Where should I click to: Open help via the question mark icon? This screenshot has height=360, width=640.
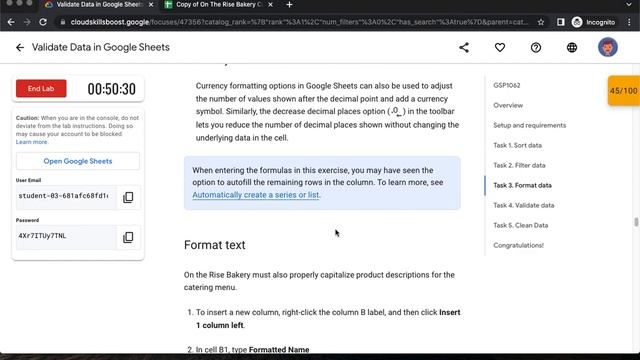pyautogui.click(x=536, y=47)
